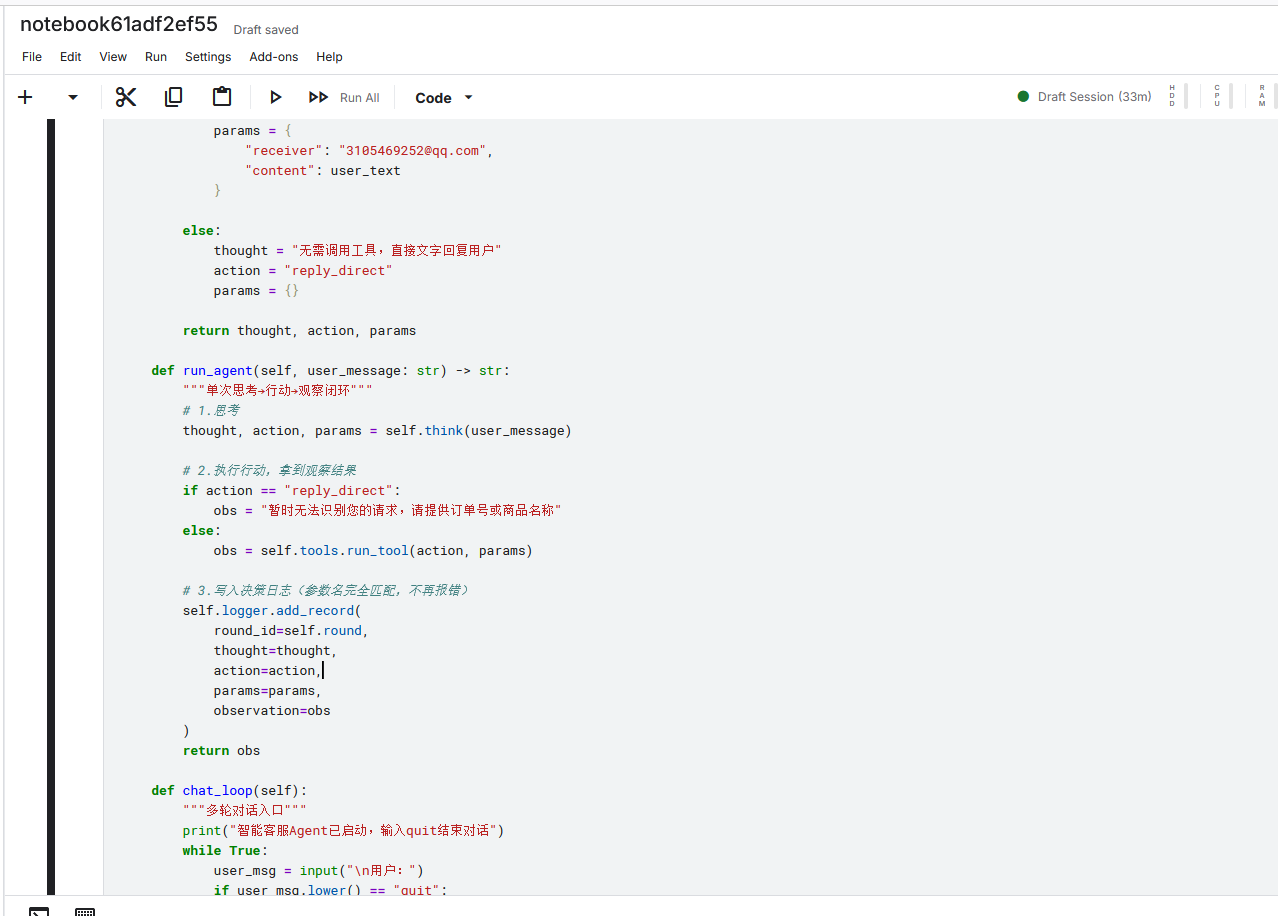Click the notebook title notebook61adf2ef55
Image resolution: width=1278 pixels, height=916 pixels.
click(119, 25)
